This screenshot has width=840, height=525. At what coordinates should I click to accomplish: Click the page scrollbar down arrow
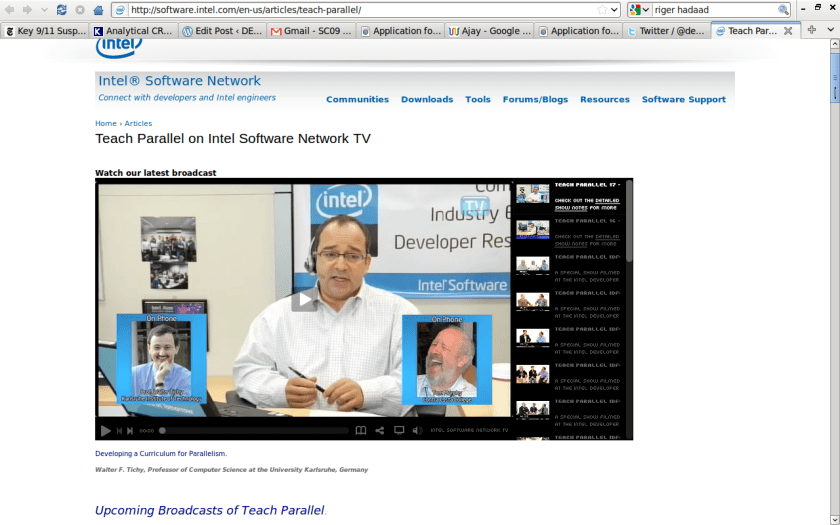[x=835, y=520]
